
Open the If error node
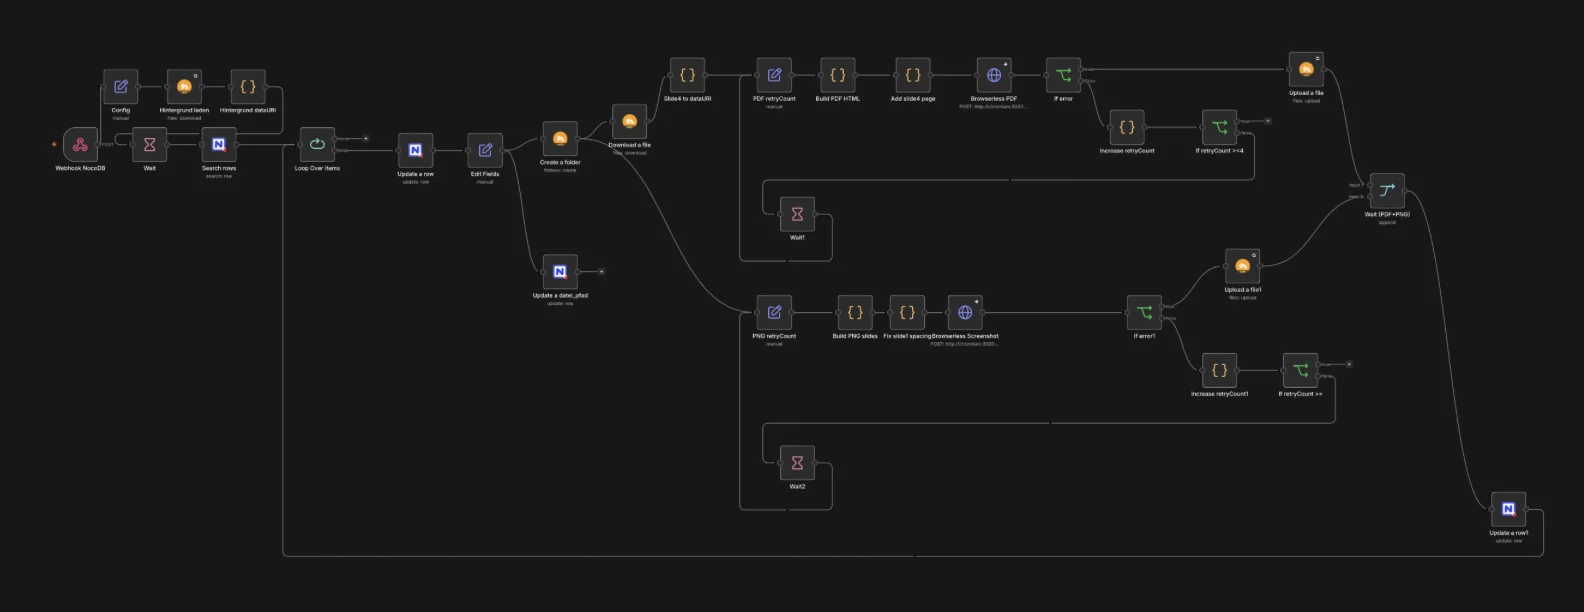[x=1063, y=75]
